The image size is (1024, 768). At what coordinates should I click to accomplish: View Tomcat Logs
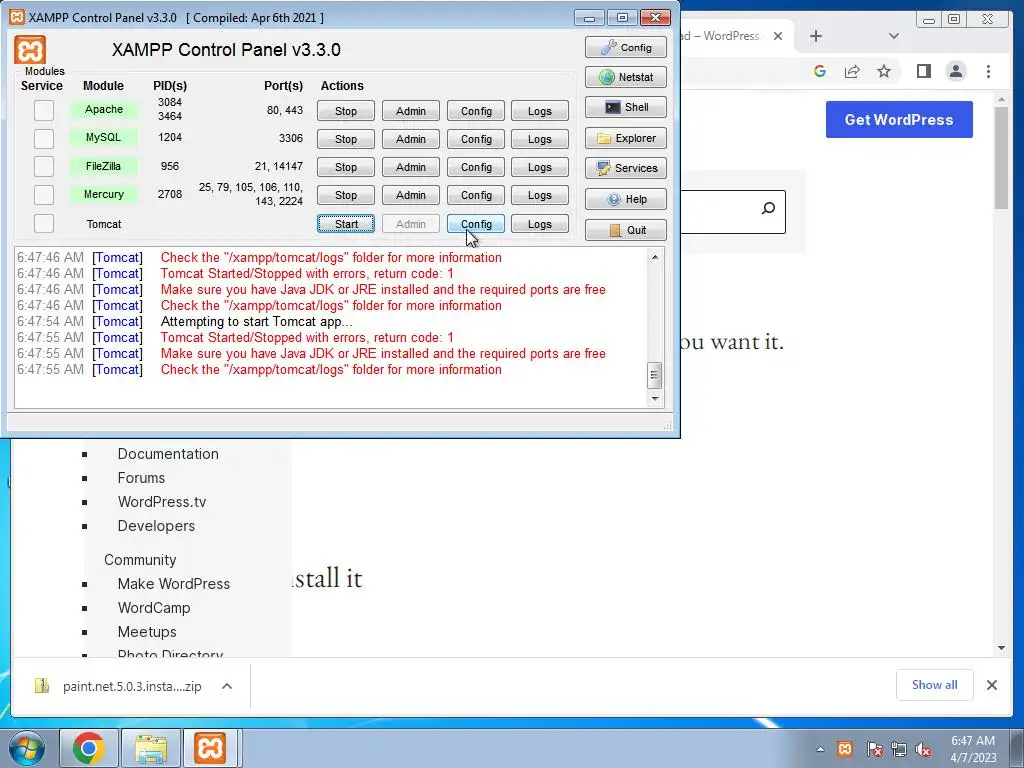[539, 224]
